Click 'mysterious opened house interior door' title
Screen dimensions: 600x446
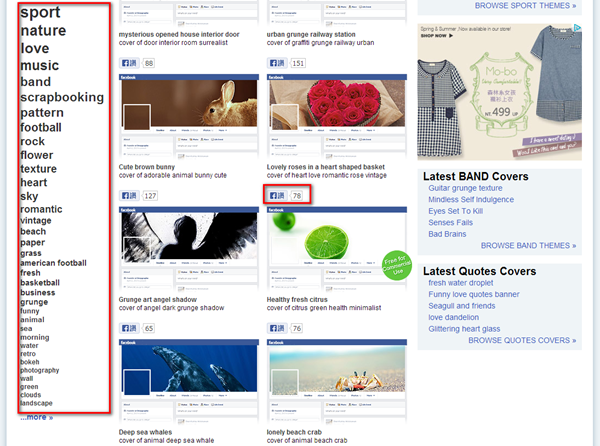(179, 34)
